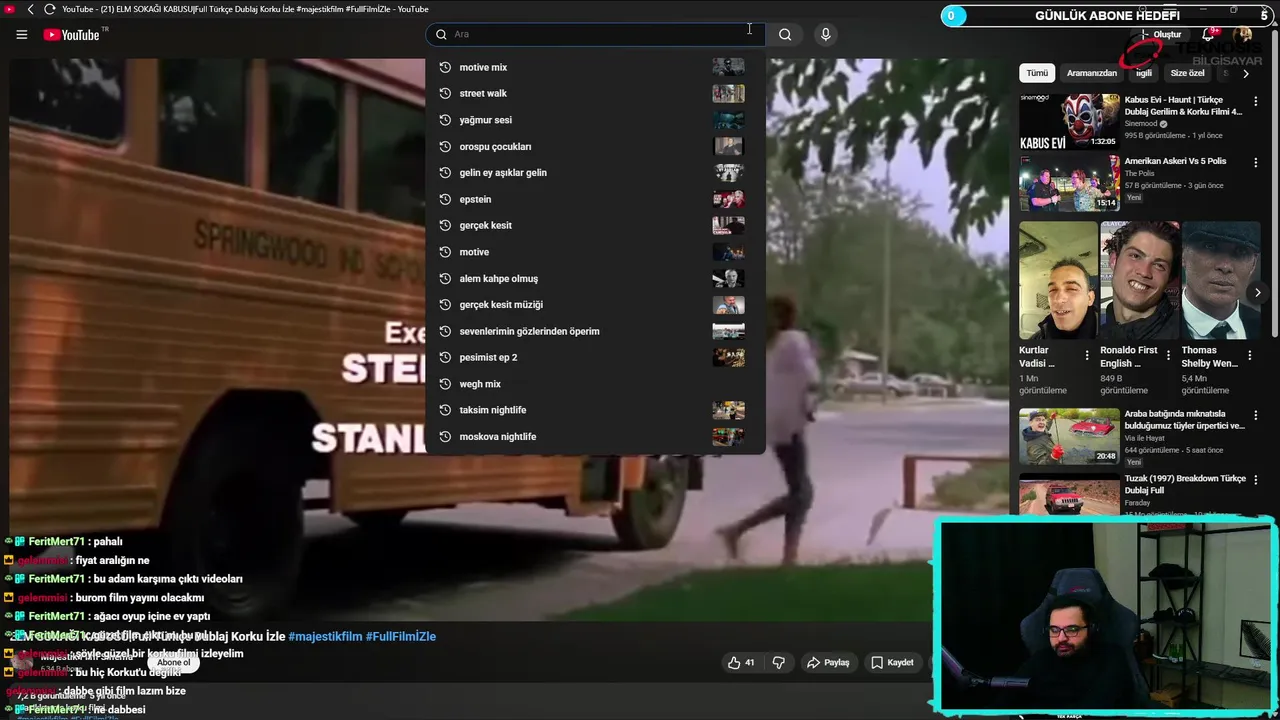Viewport: 1280px width, 720px height.
Task: Select 'alem kahpe olmuş' suggestion
Action: (x=595, y=278)
